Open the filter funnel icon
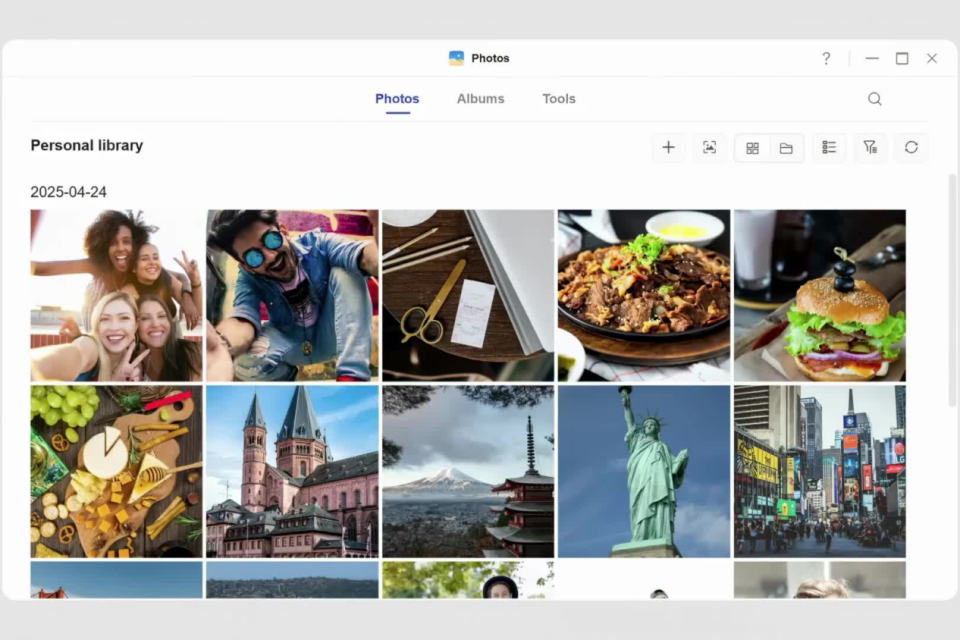 tap(870, 148)
